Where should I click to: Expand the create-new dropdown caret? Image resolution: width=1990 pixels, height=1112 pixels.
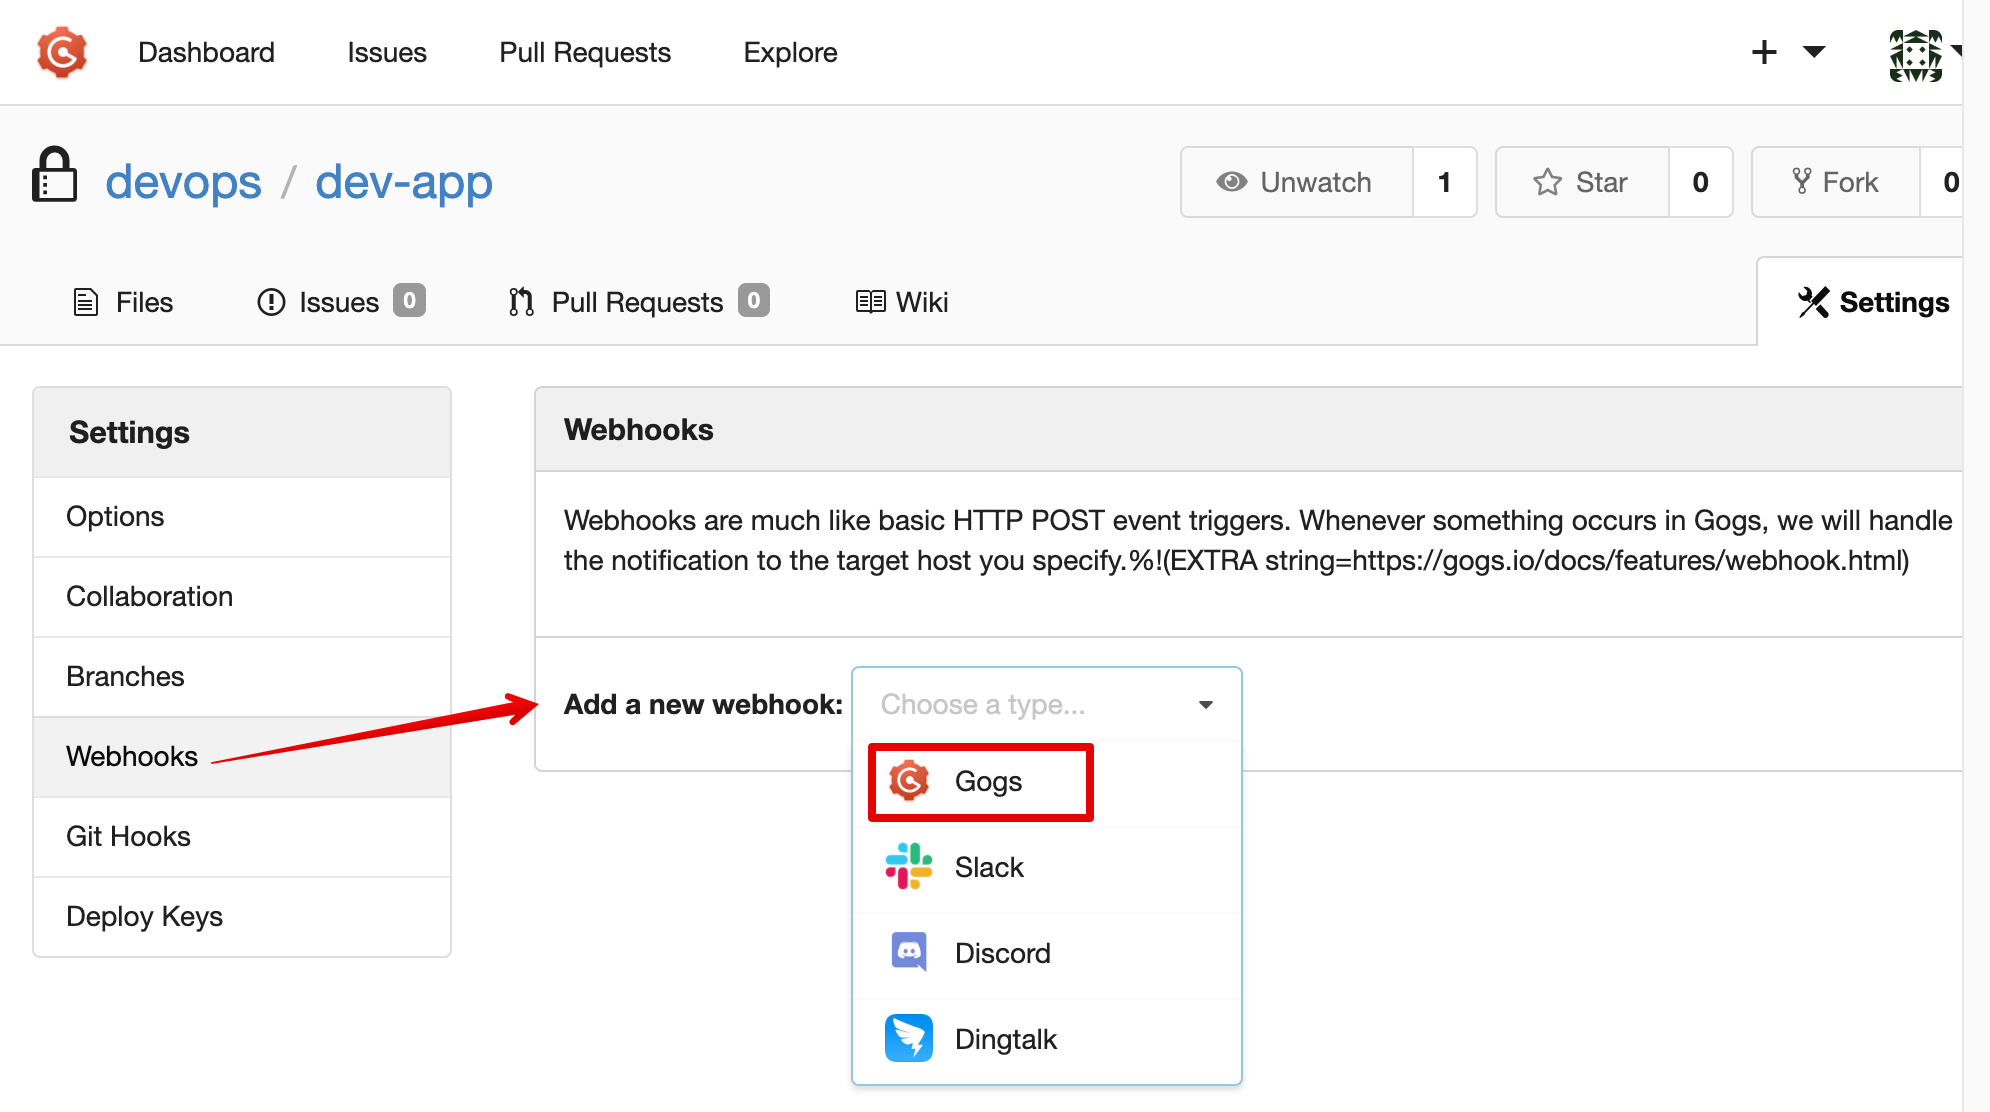(1814, 52)
